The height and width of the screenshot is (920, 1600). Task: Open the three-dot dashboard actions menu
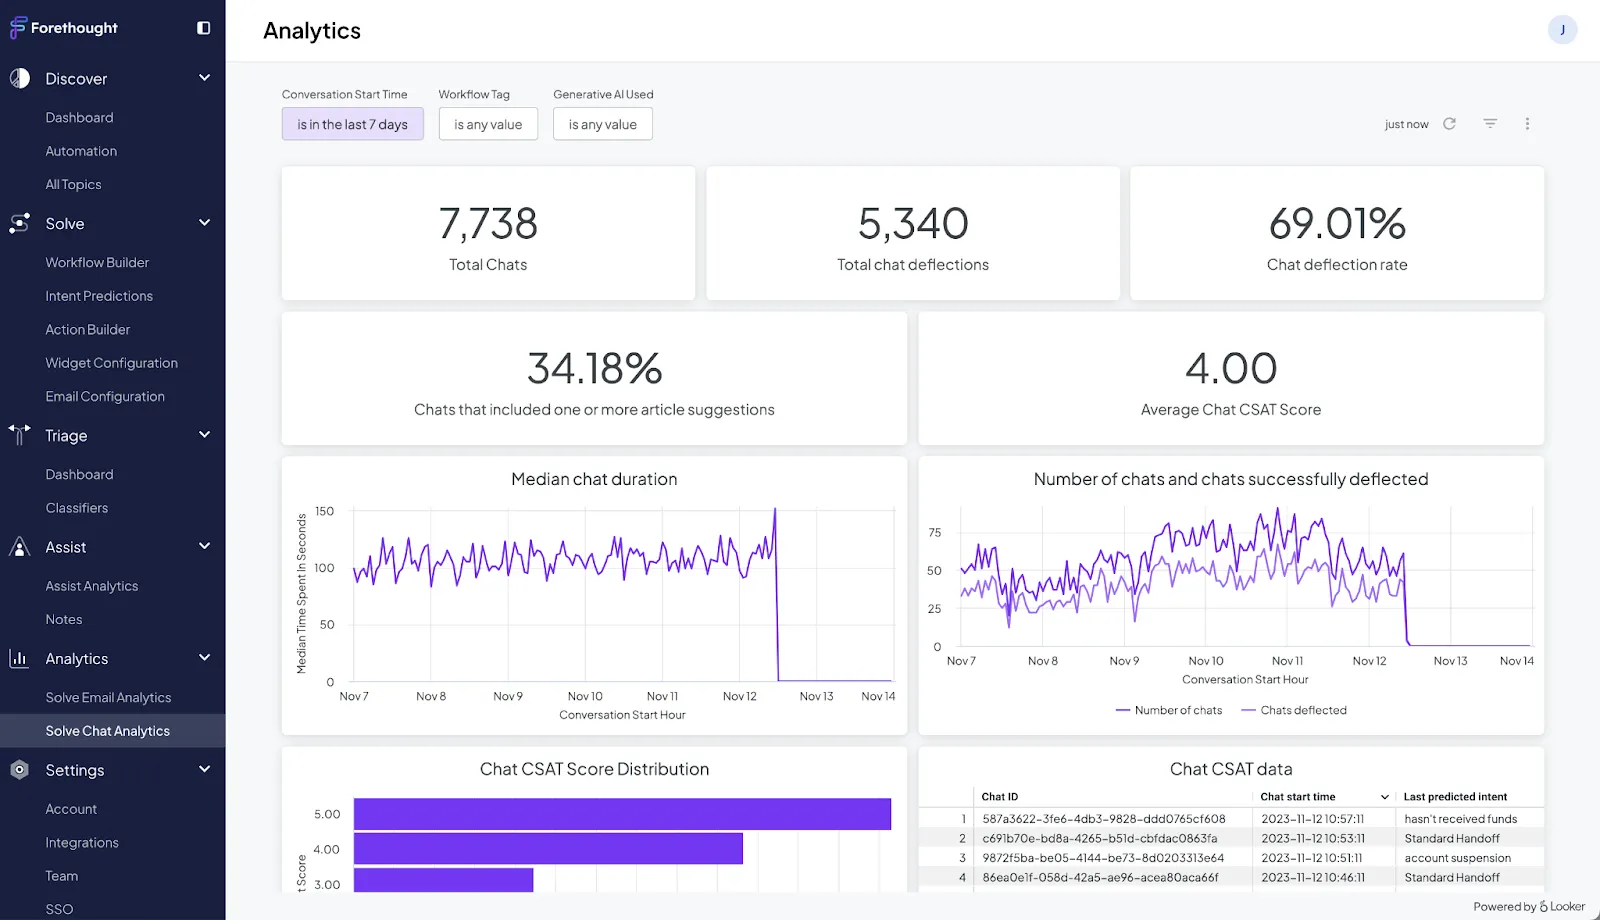click(1527, 124)
